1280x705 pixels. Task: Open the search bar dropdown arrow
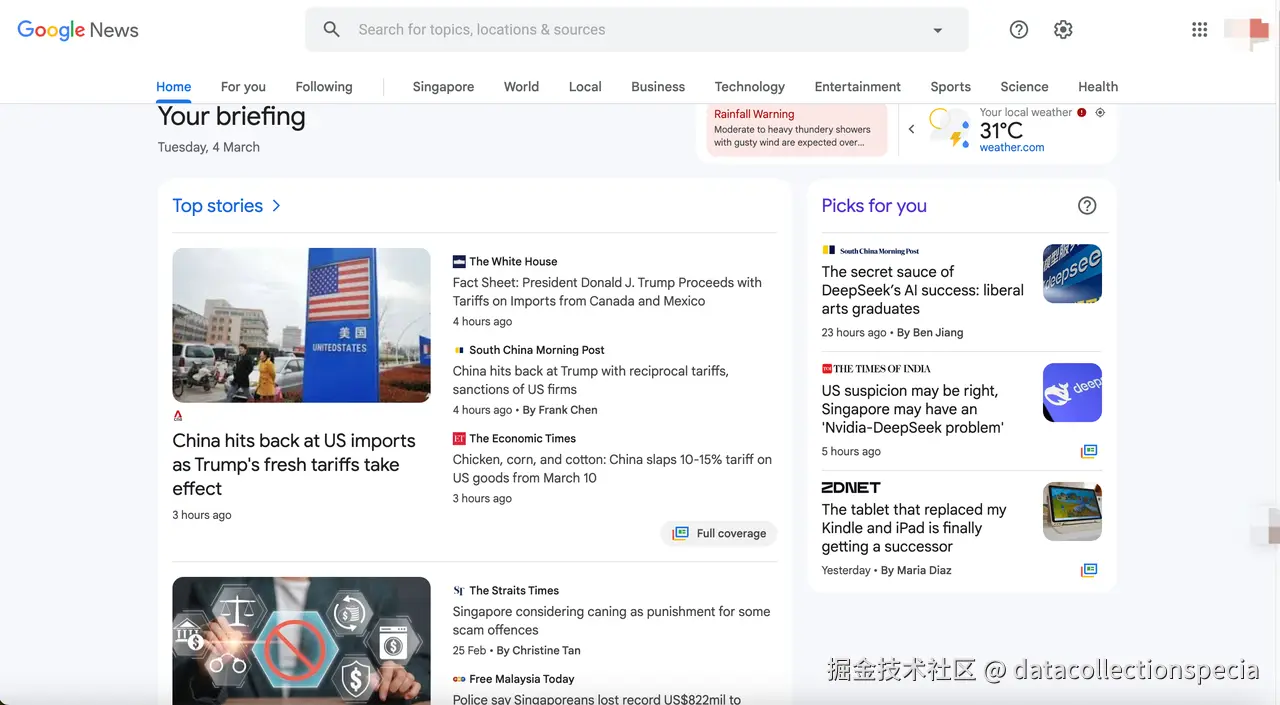pos(937,30)
